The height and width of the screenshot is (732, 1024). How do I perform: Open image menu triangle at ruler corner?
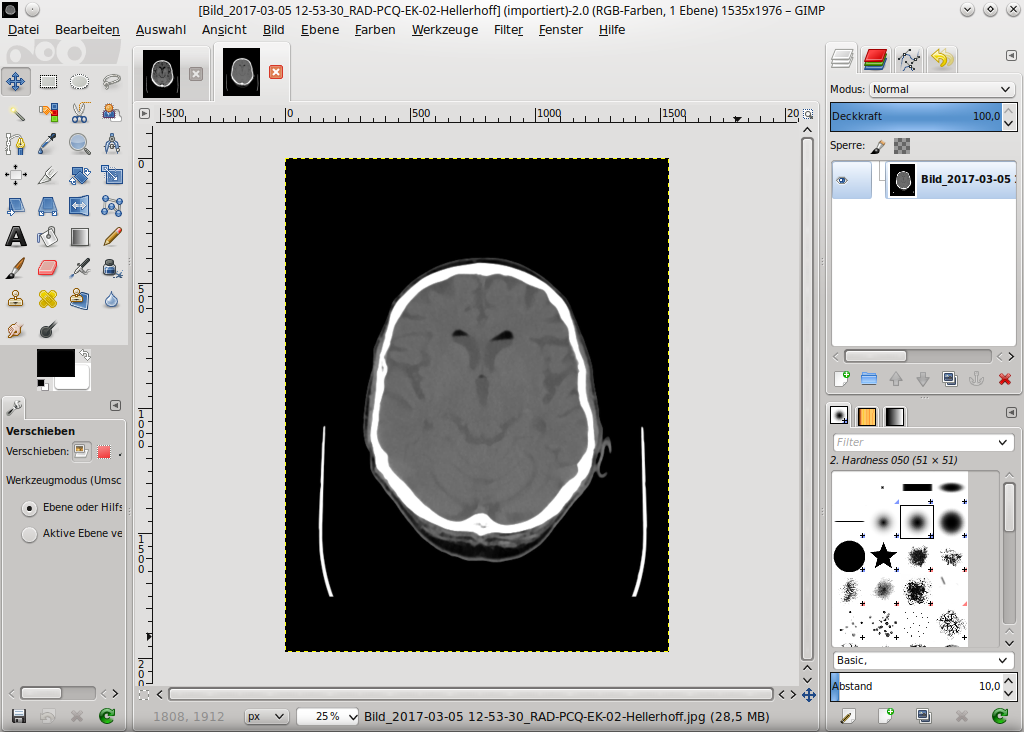pyautogui.click(x=144, y=114)
